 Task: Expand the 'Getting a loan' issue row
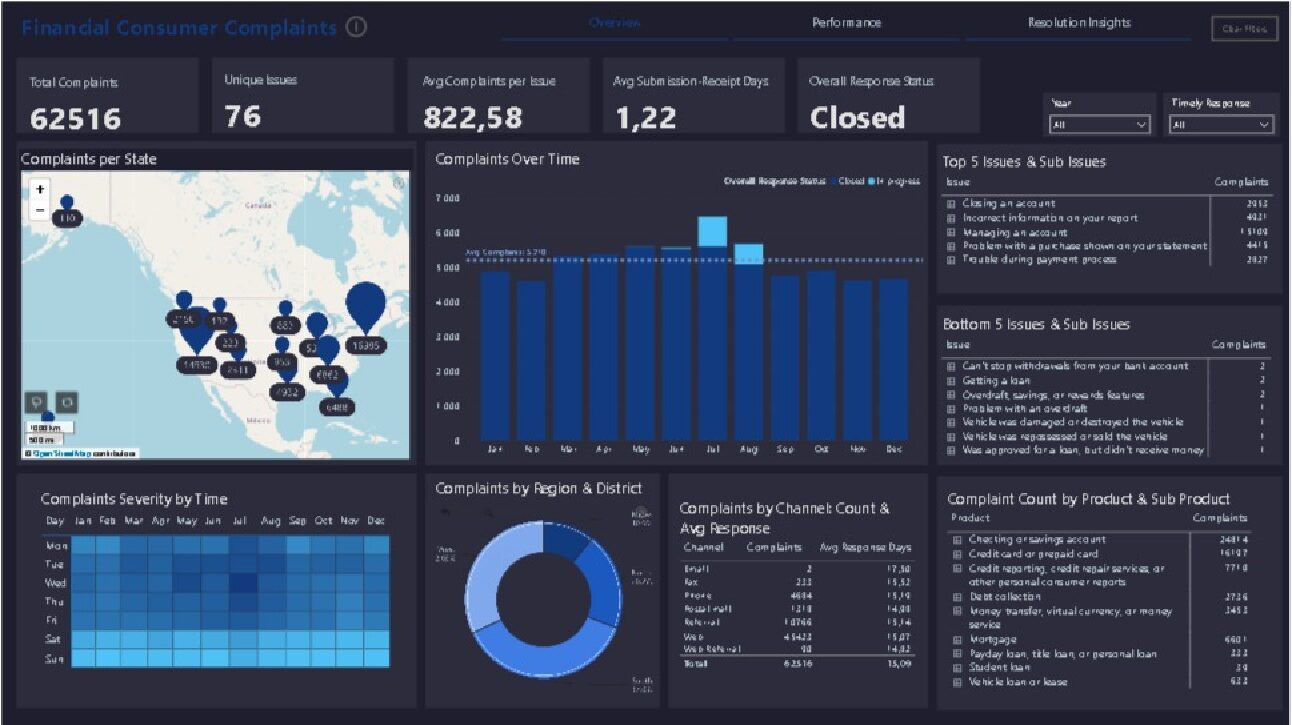pyautogui.click(x=951, y=381)
